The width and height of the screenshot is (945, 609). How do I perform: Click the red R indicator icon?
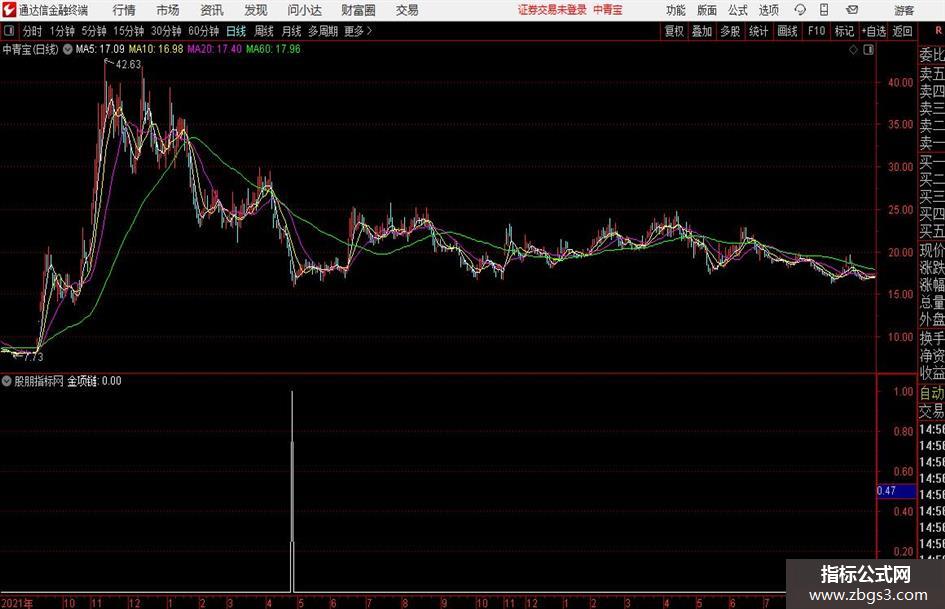[x=938, y=31]
